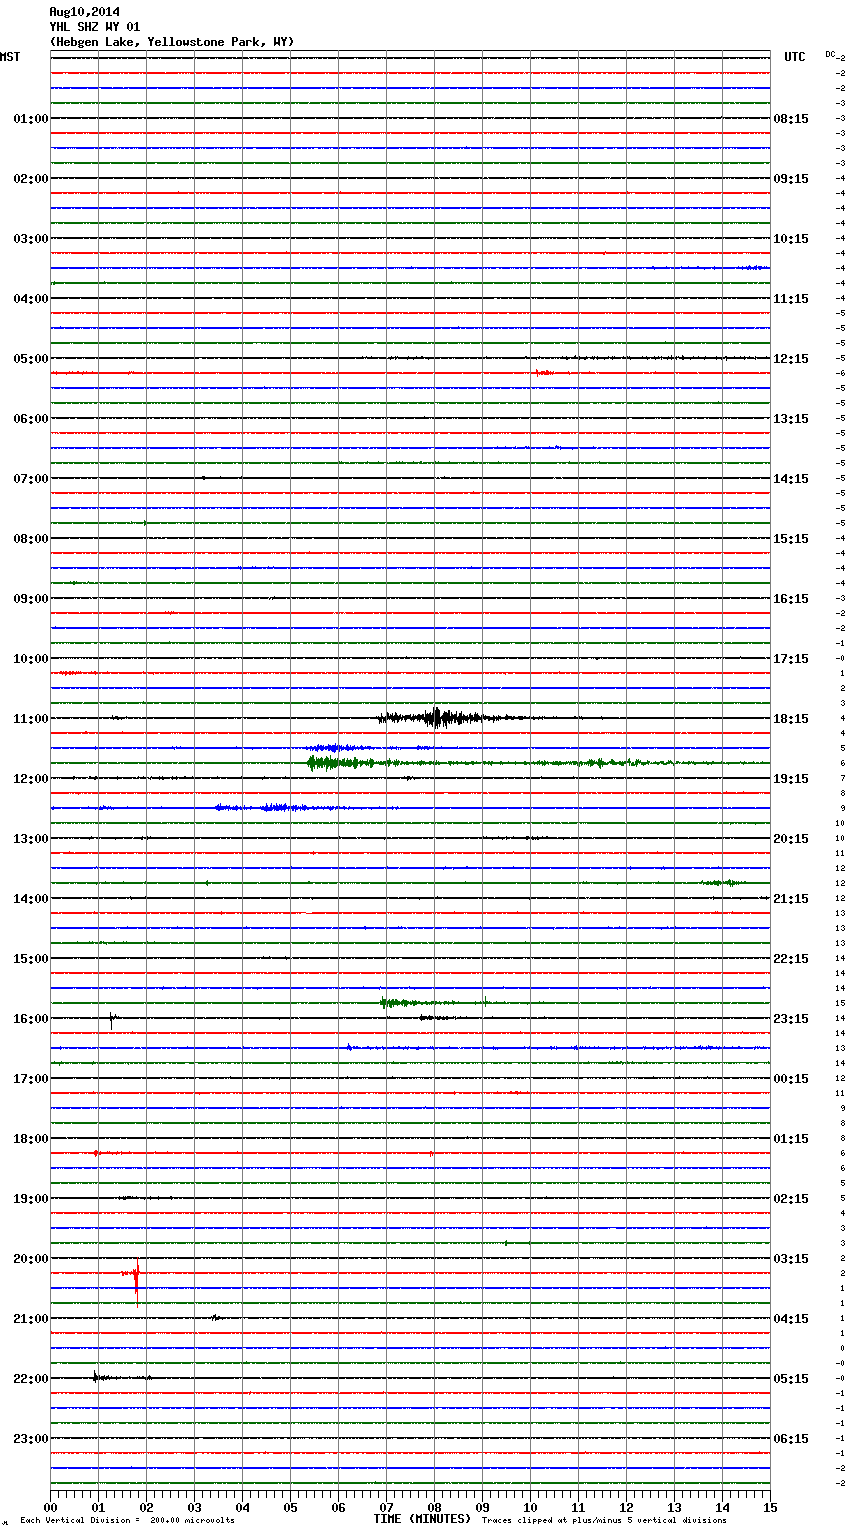Screen dimensions: 850x1534
Task: Click x-axis minute tick label 10
Action: [530, 1508]
